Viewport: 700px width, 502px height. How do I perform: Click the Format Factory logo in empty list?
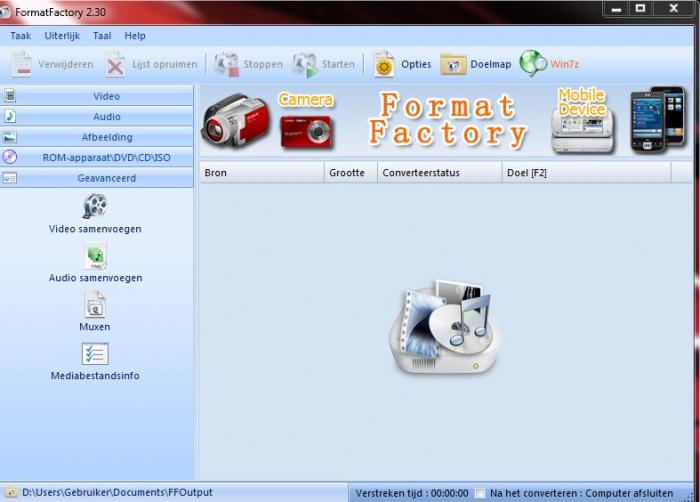click(445, 326)
